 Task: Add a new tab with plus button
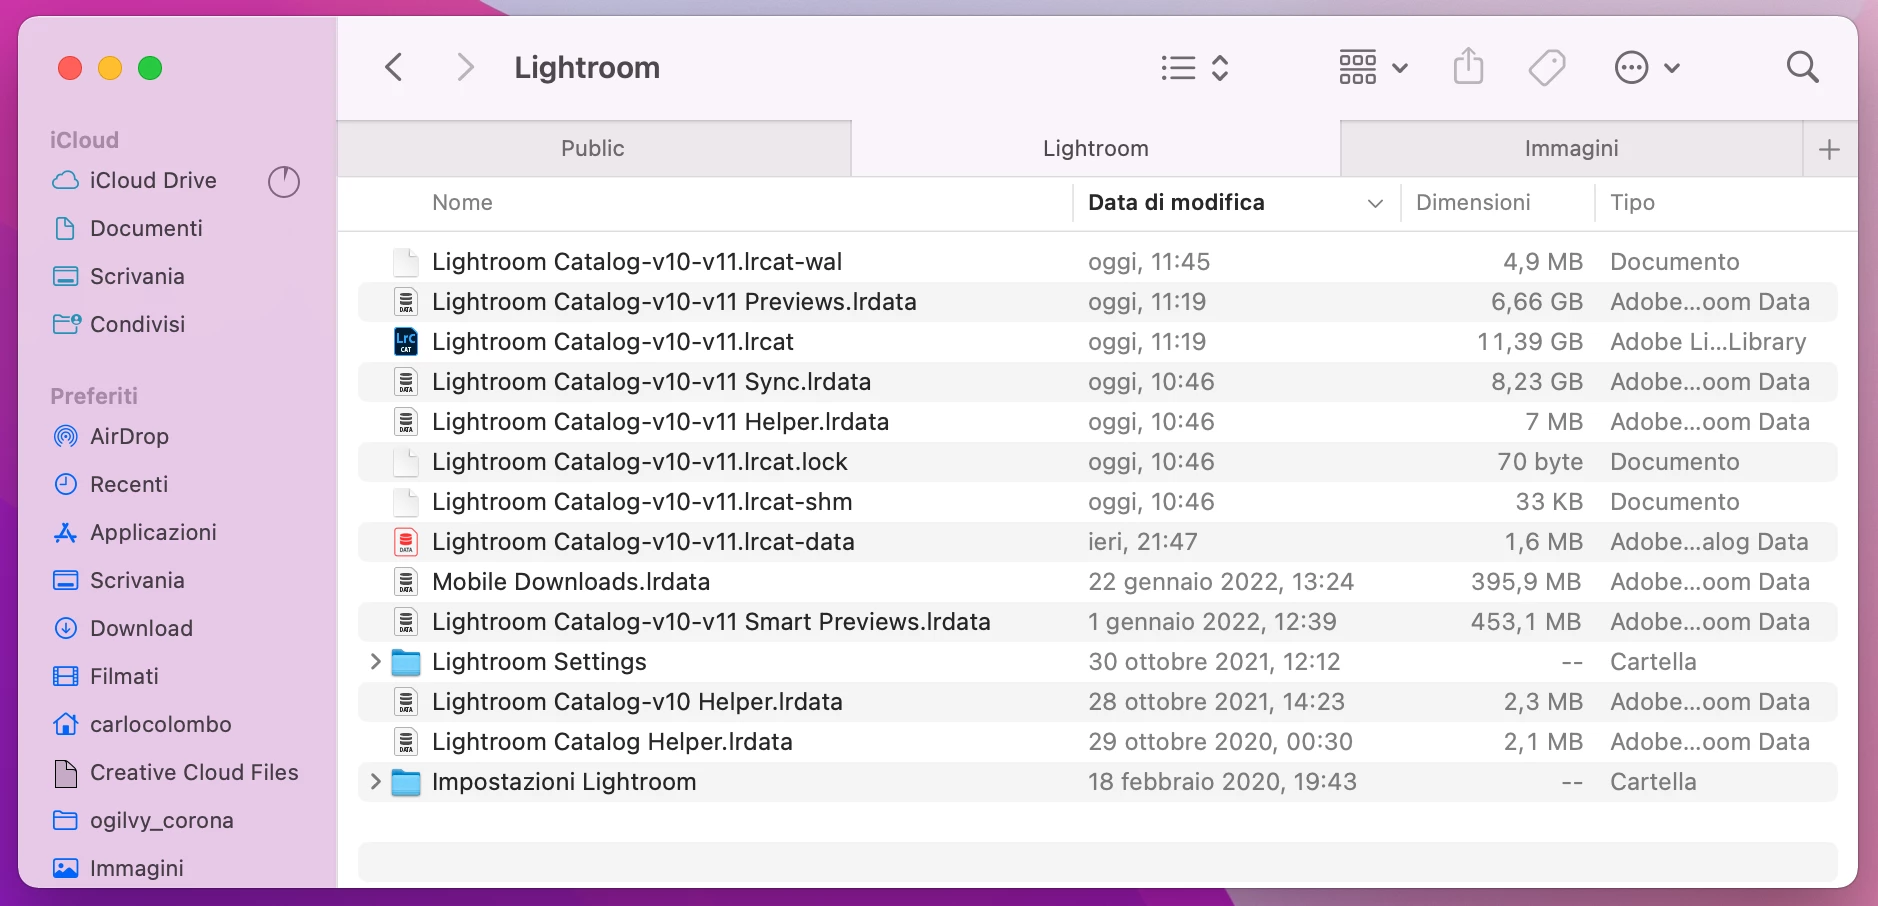point(1829,149)
